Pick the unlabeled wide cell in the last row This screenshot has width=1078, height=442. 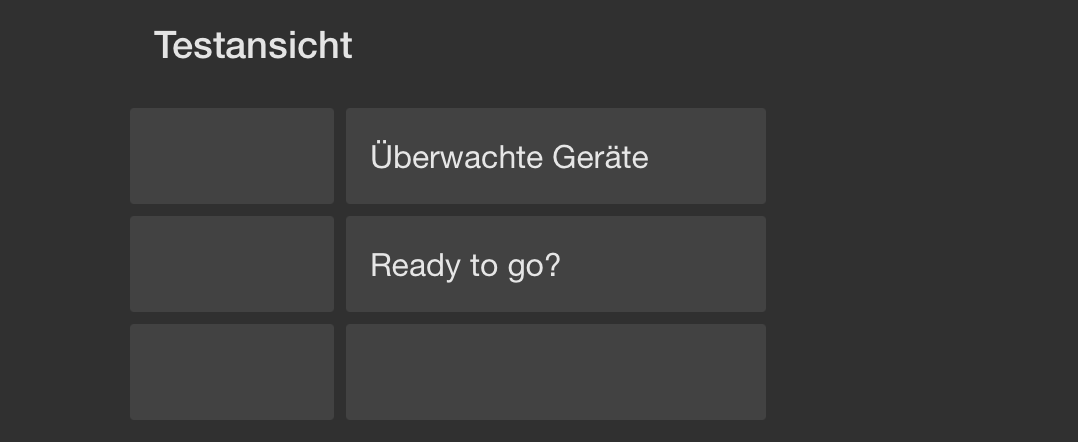(555, 372)
